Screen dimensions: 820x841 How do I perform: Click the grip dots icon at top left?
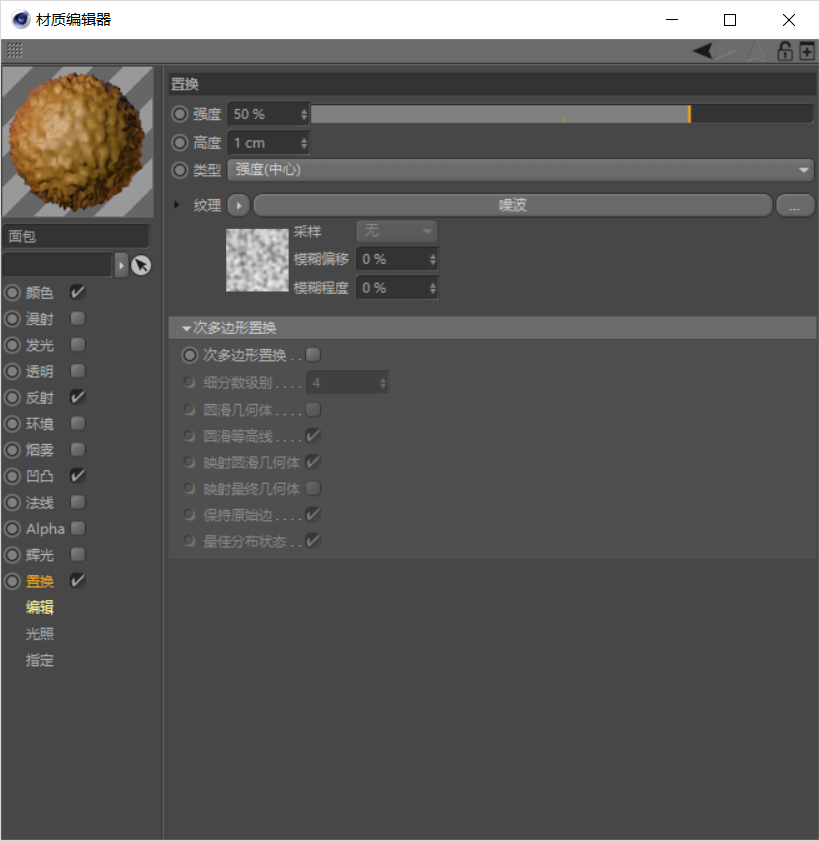tap(15, 50)
